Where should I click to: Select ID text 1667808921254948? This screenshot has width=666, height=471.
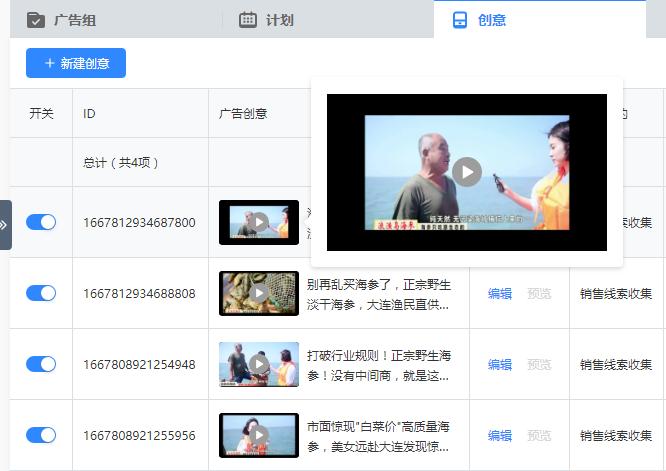(139, 364)
